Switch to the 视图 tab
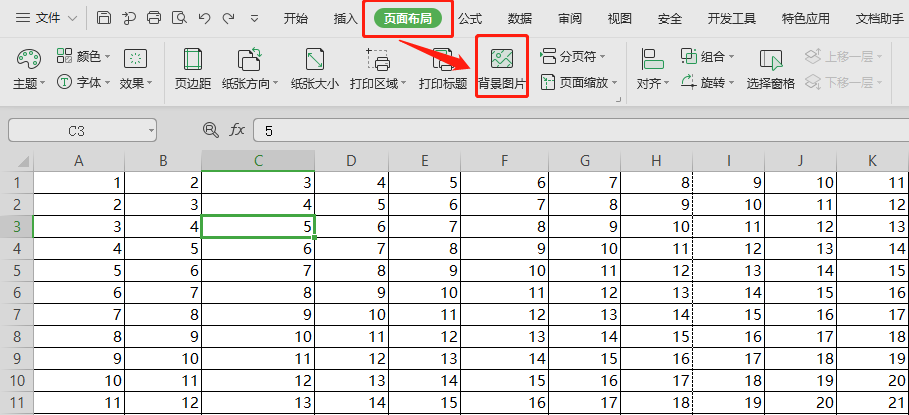Screen dimensions: 909x415 pos(619,19)
